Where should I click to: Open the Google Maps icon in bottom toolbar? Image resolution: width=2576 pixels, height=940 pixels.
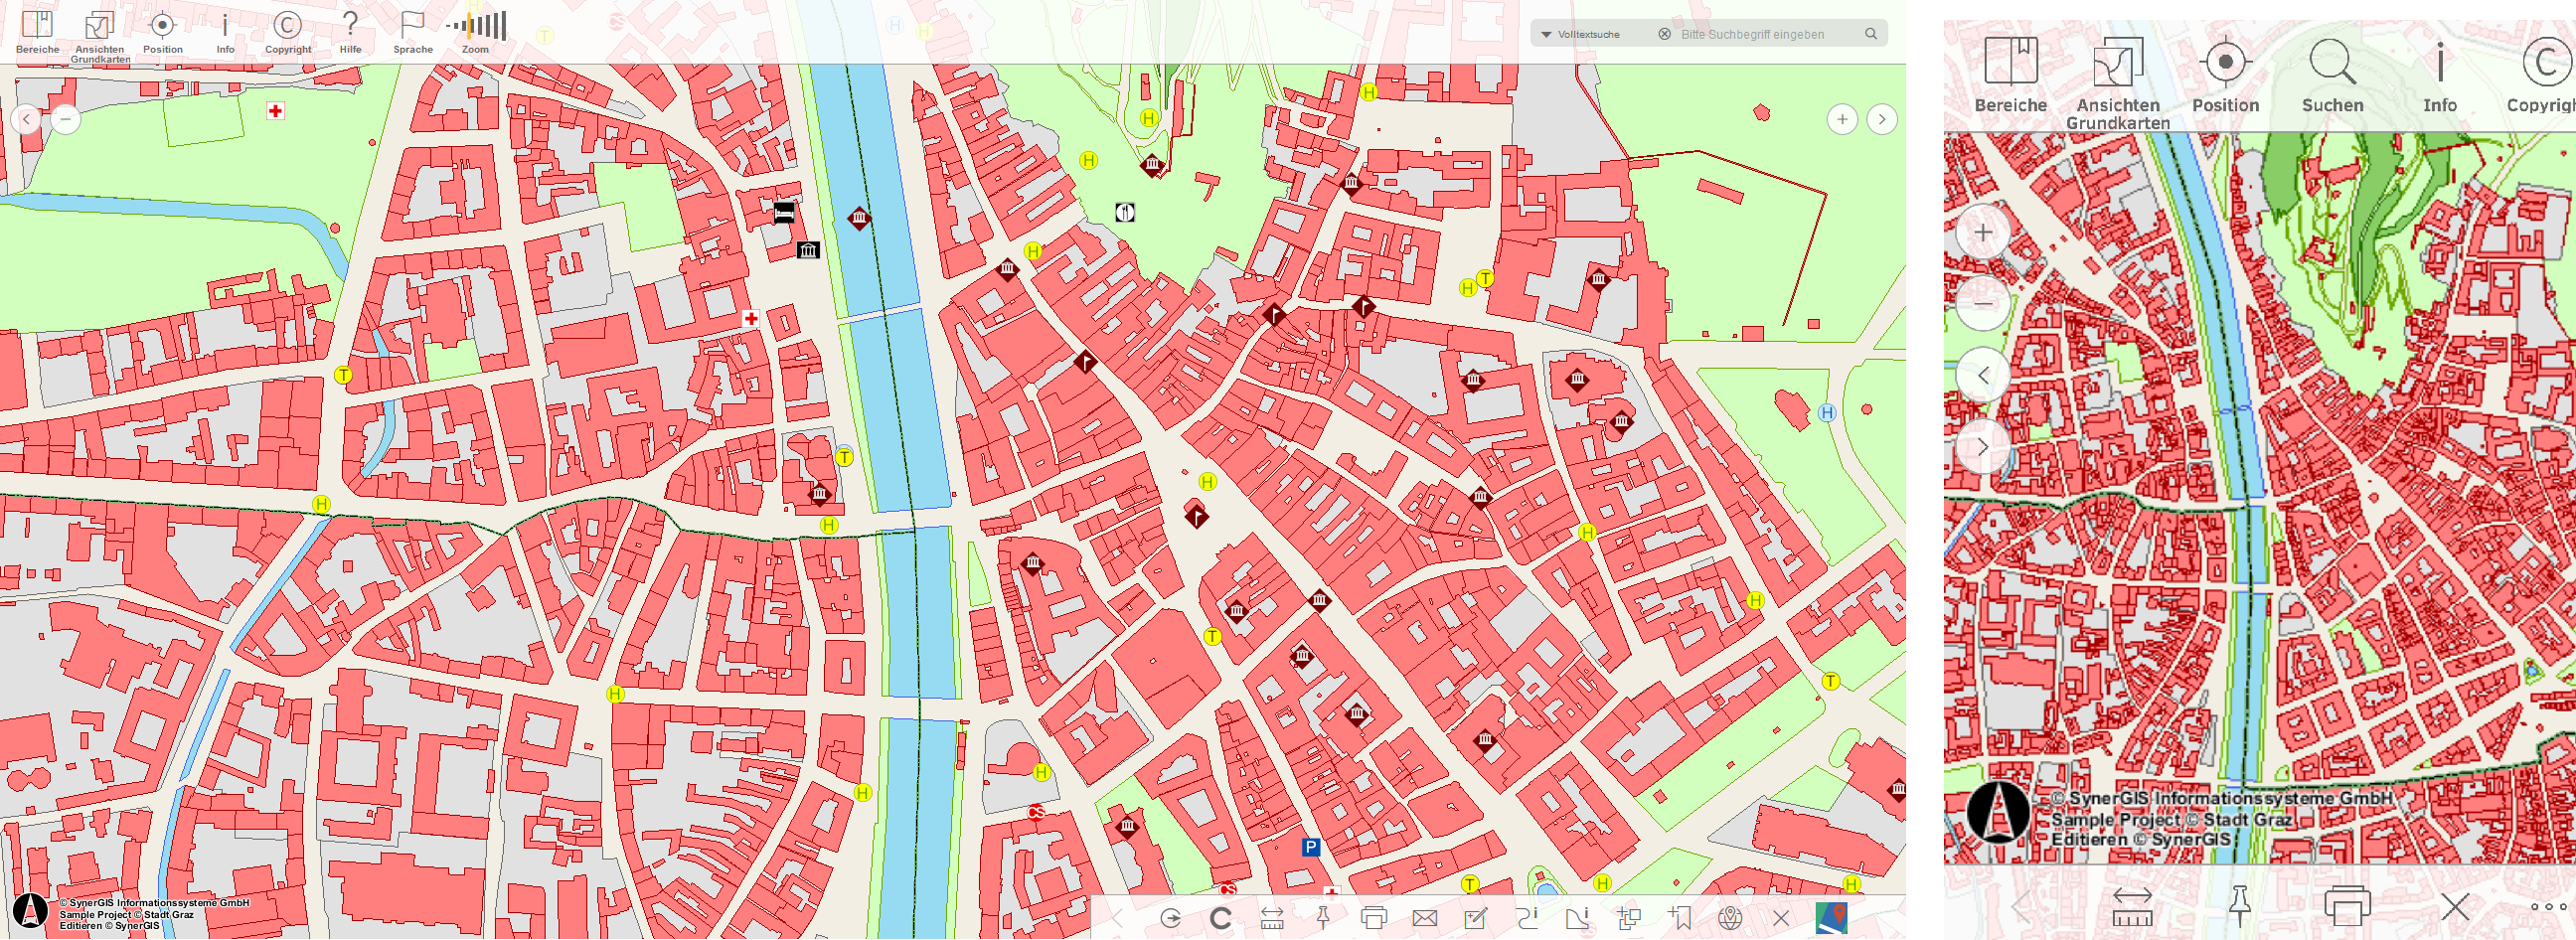[1831, 918]
